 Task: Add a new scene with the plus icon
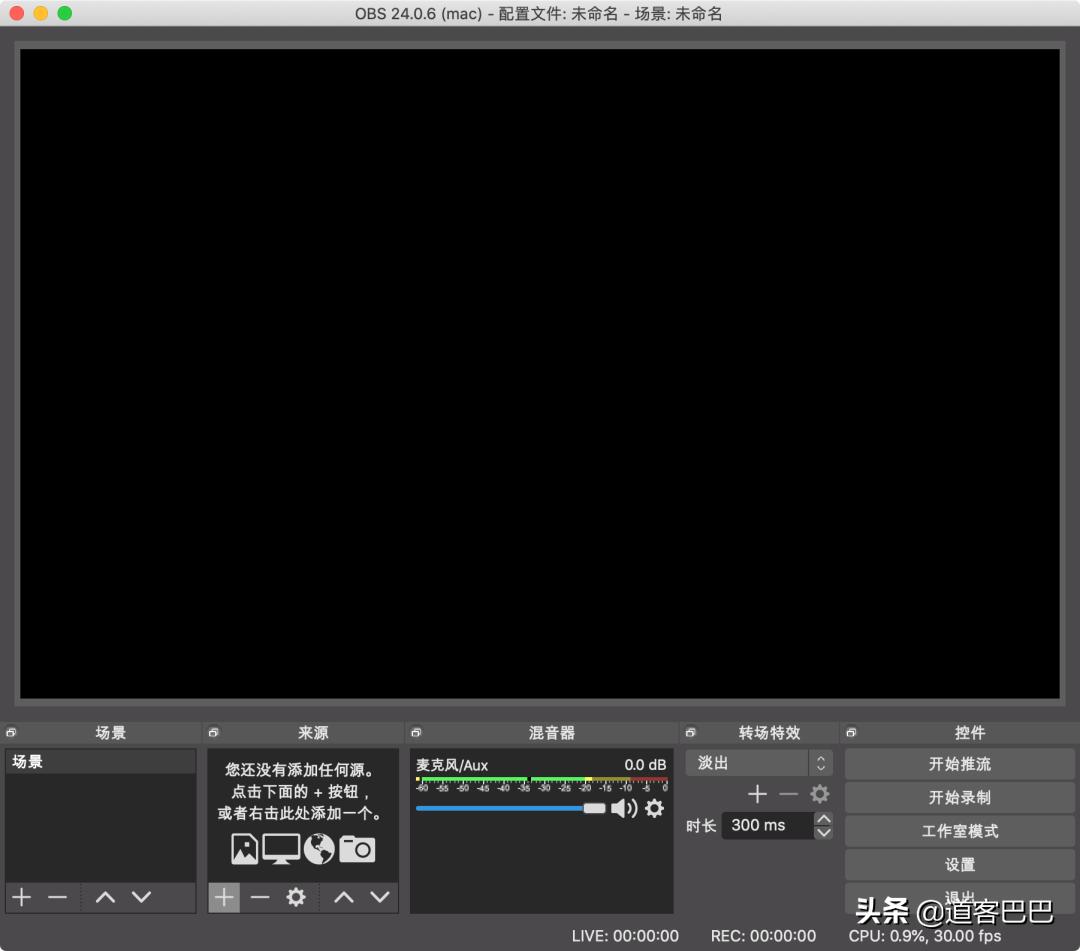(x=21, y=897)
